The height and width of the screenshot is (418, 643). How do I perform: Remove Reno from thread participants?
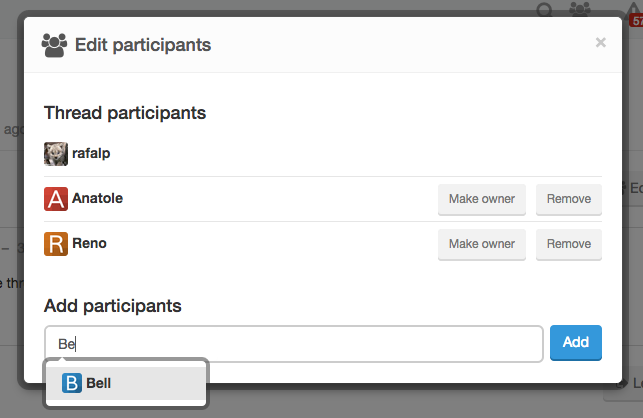click(569, 244)
